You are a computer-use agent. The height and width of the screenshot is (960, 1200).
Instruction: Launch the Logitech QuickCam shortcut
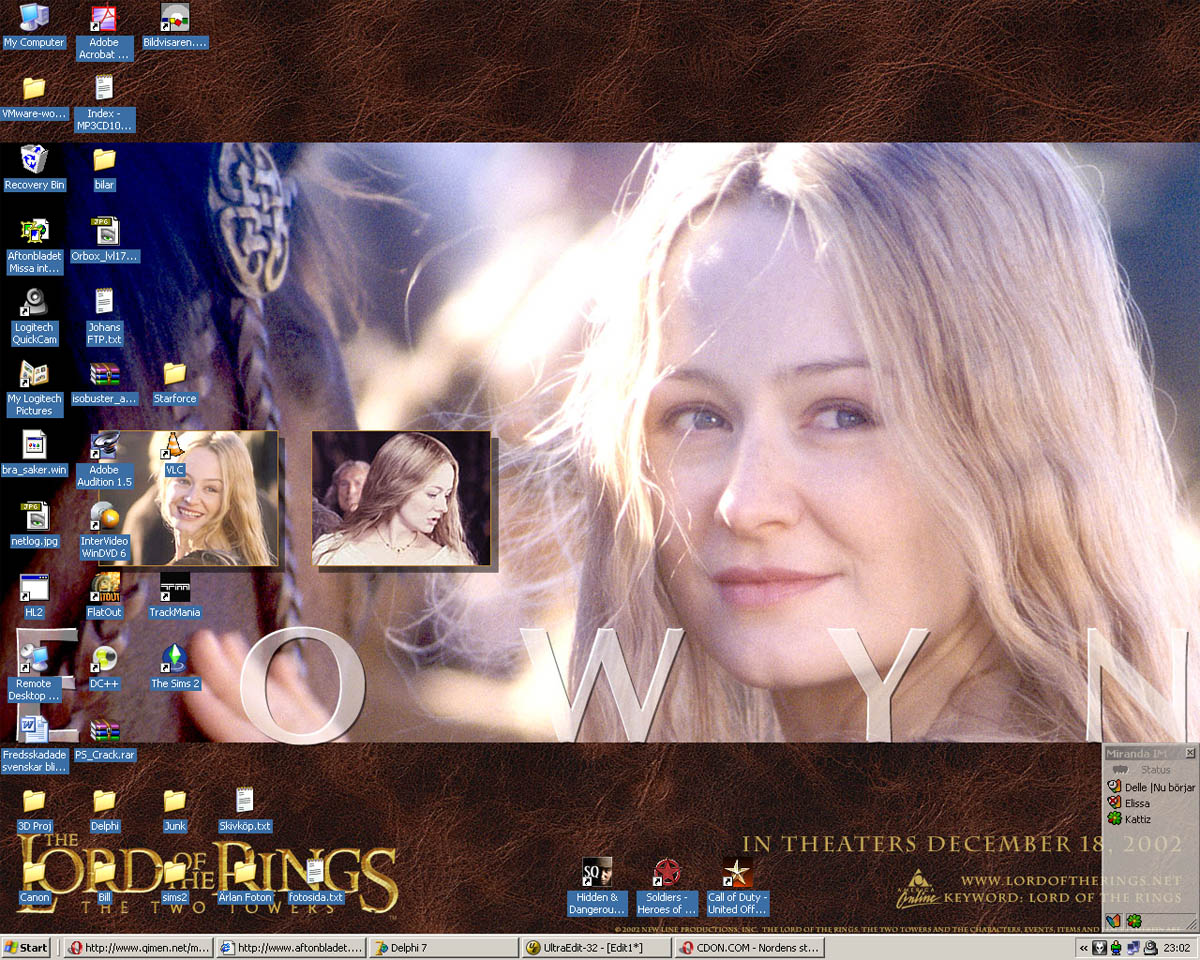[34, 317]
